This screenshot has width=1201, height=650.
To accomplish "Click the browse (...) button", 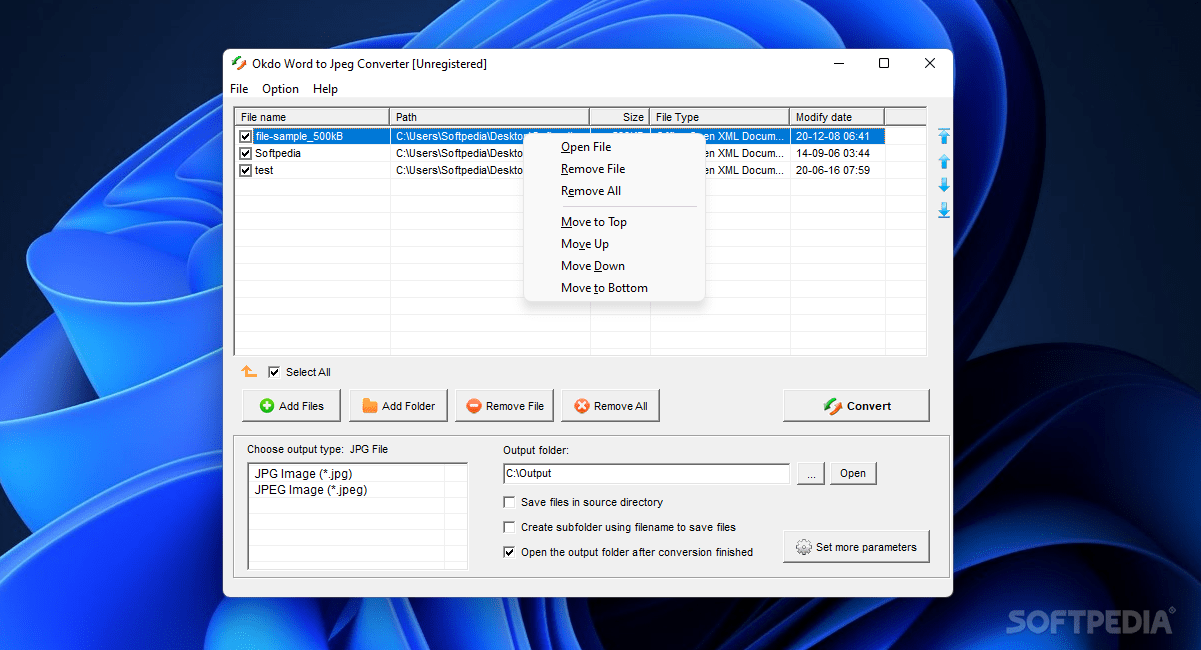I will [x=811, y=474].
